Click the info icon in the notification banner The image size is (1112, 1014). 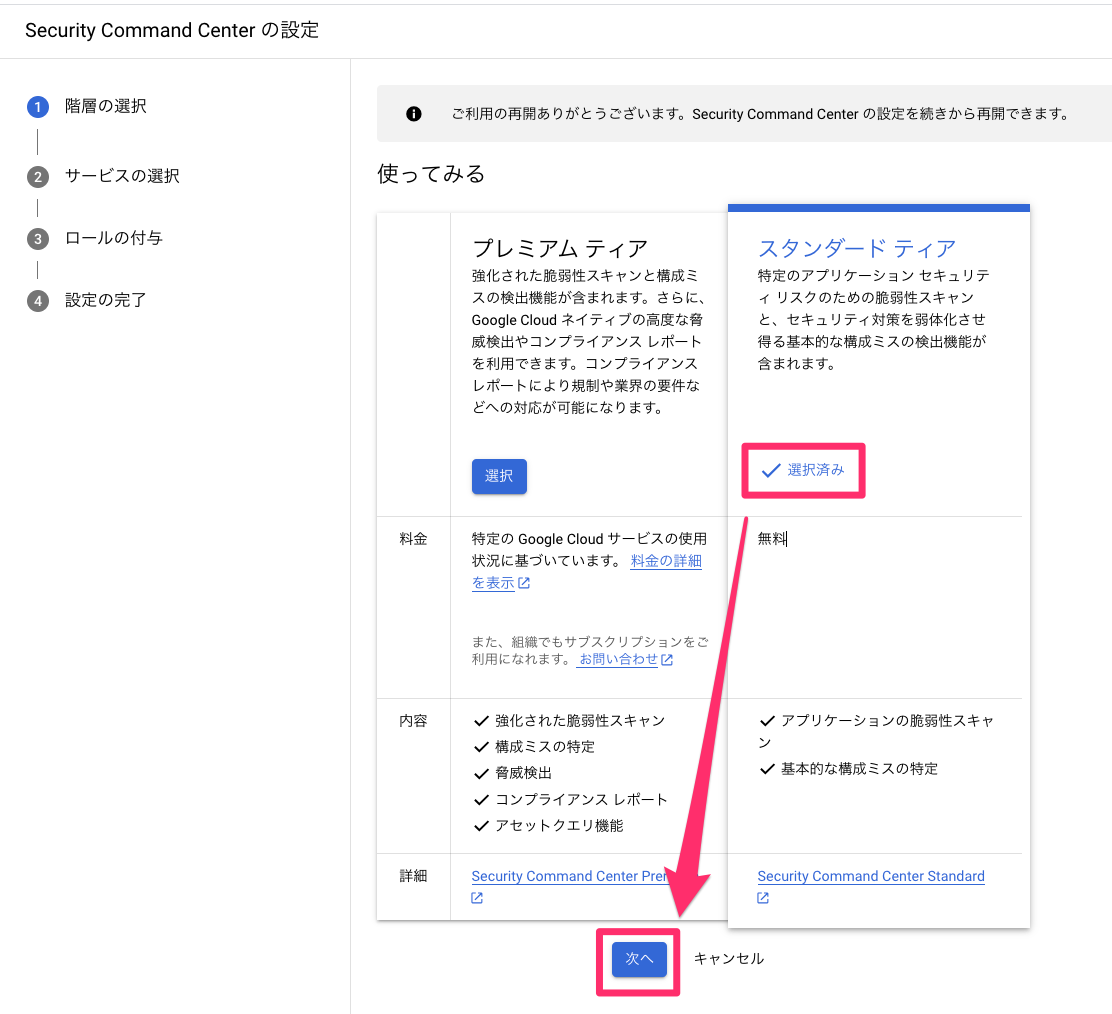415,113
